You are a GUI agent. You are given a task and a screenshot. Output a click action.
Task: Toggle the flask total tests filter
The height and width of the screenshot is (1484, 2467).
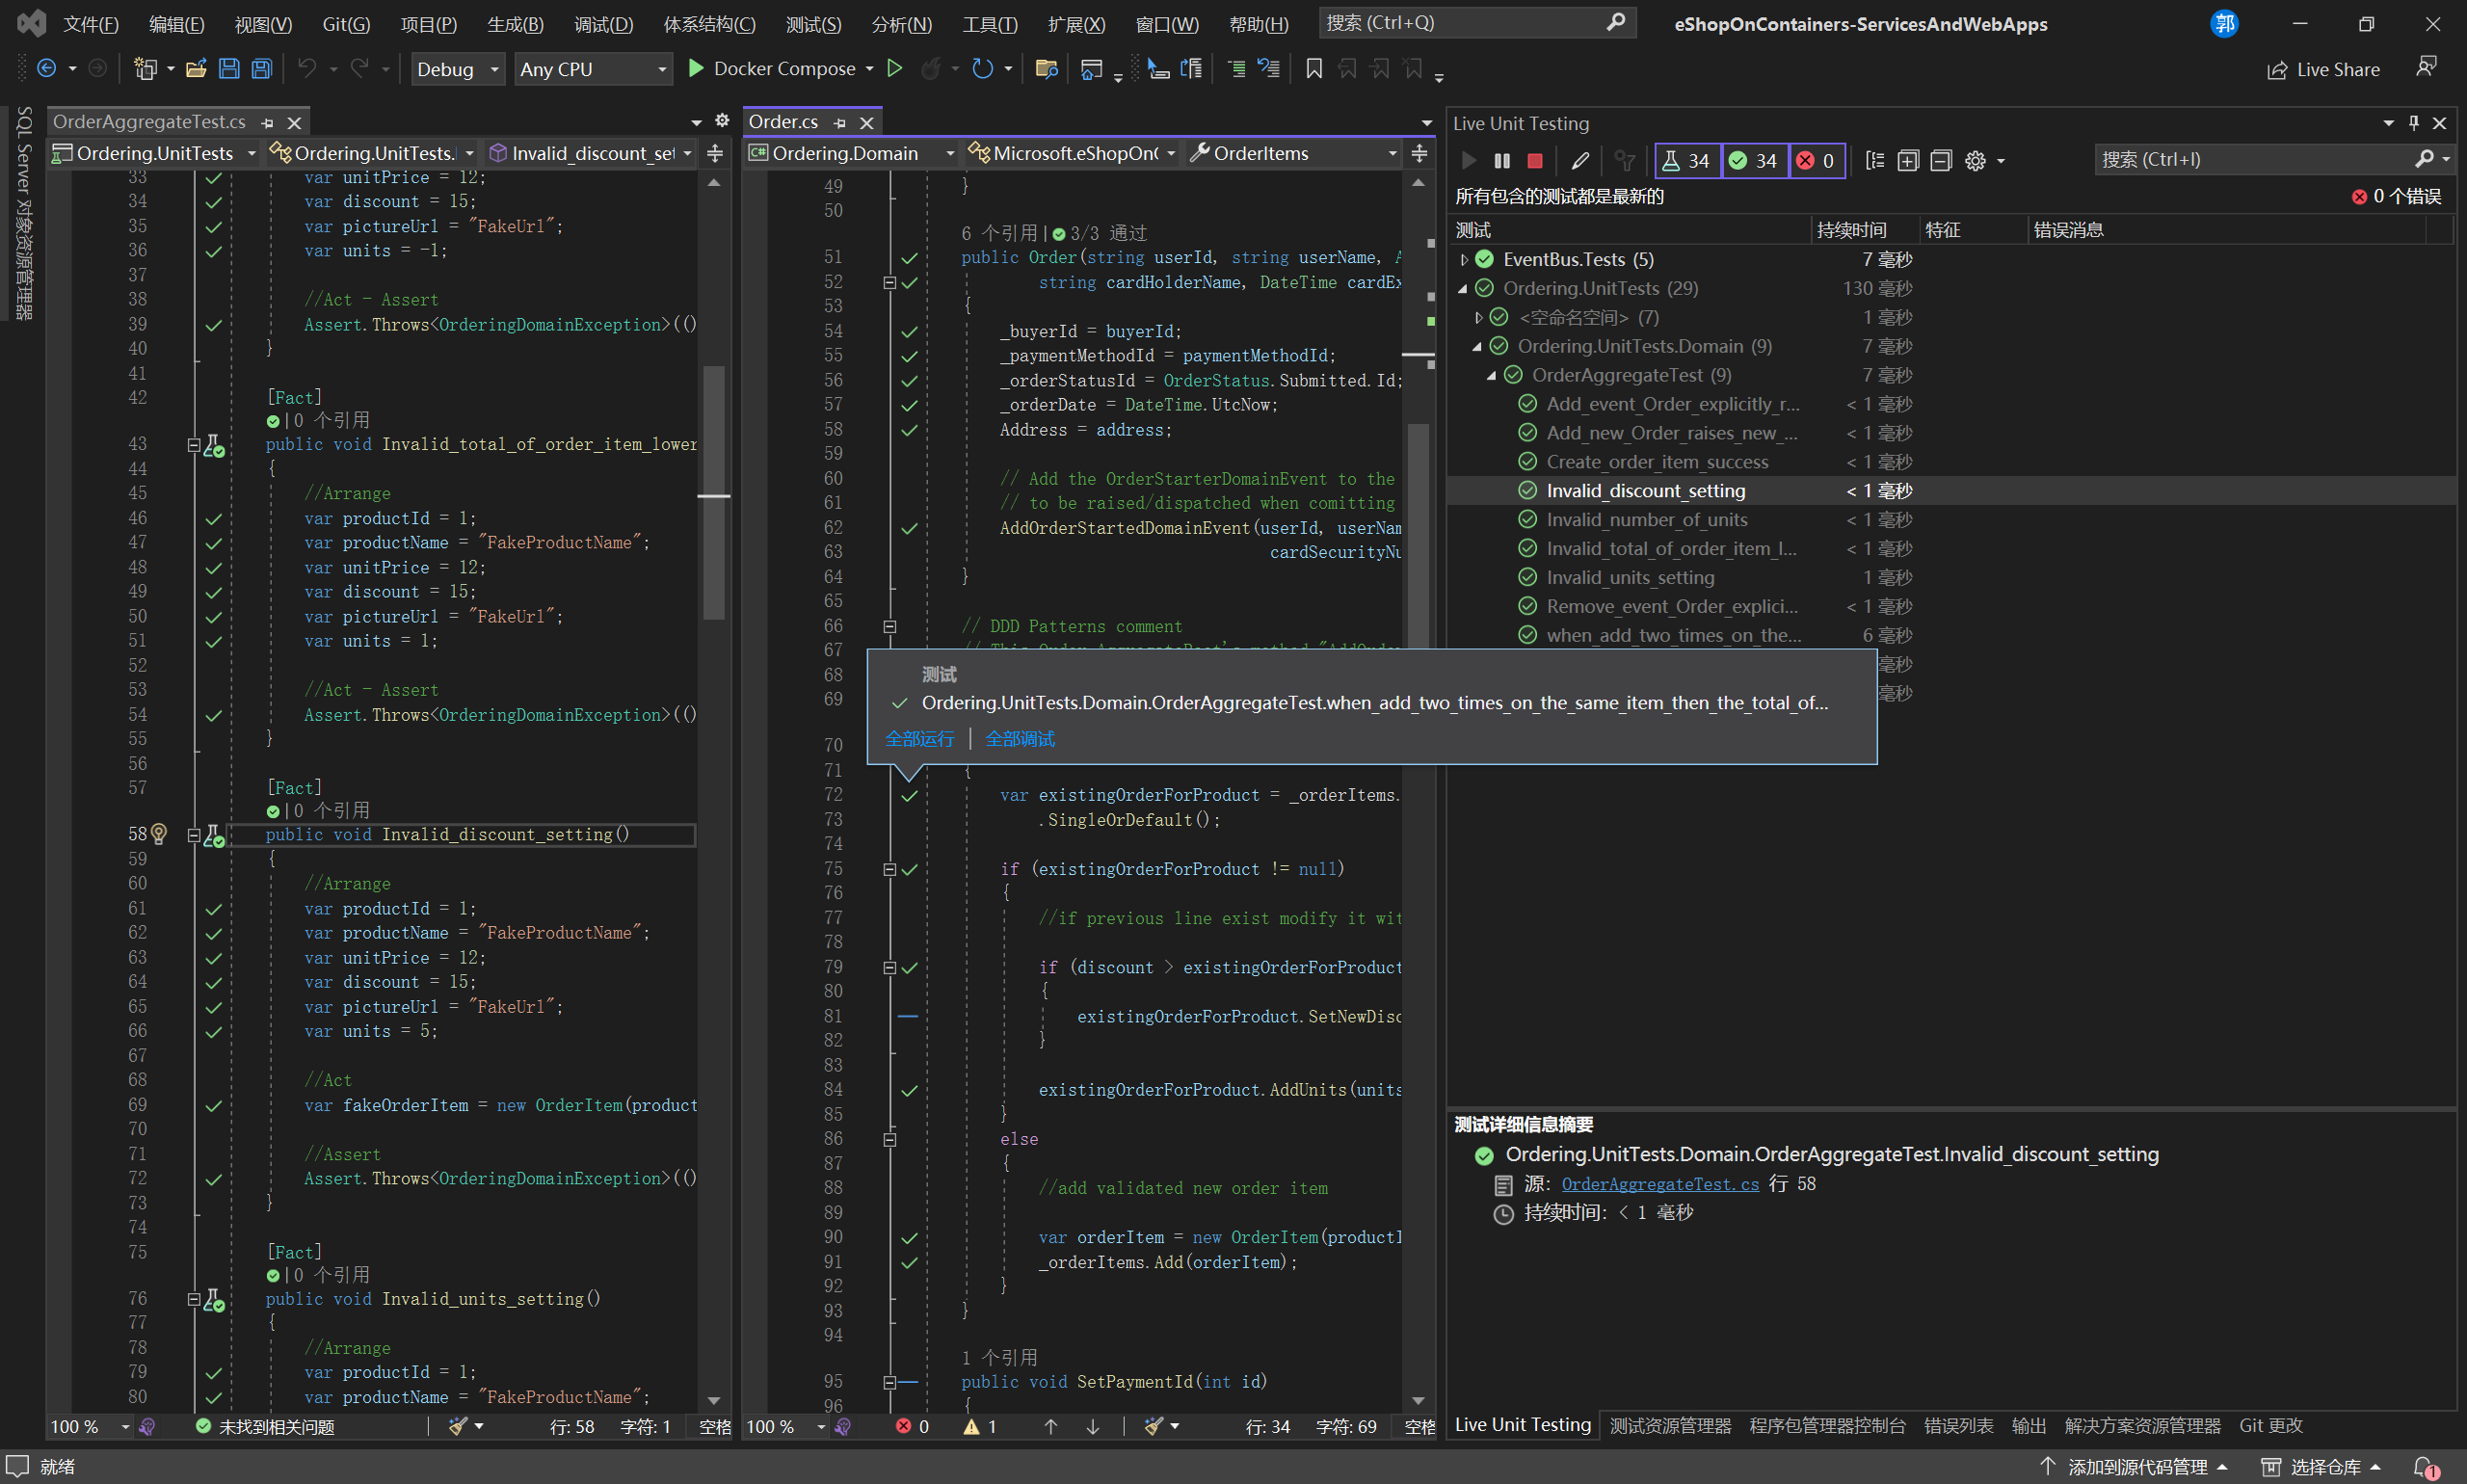tap(1687, 161)
